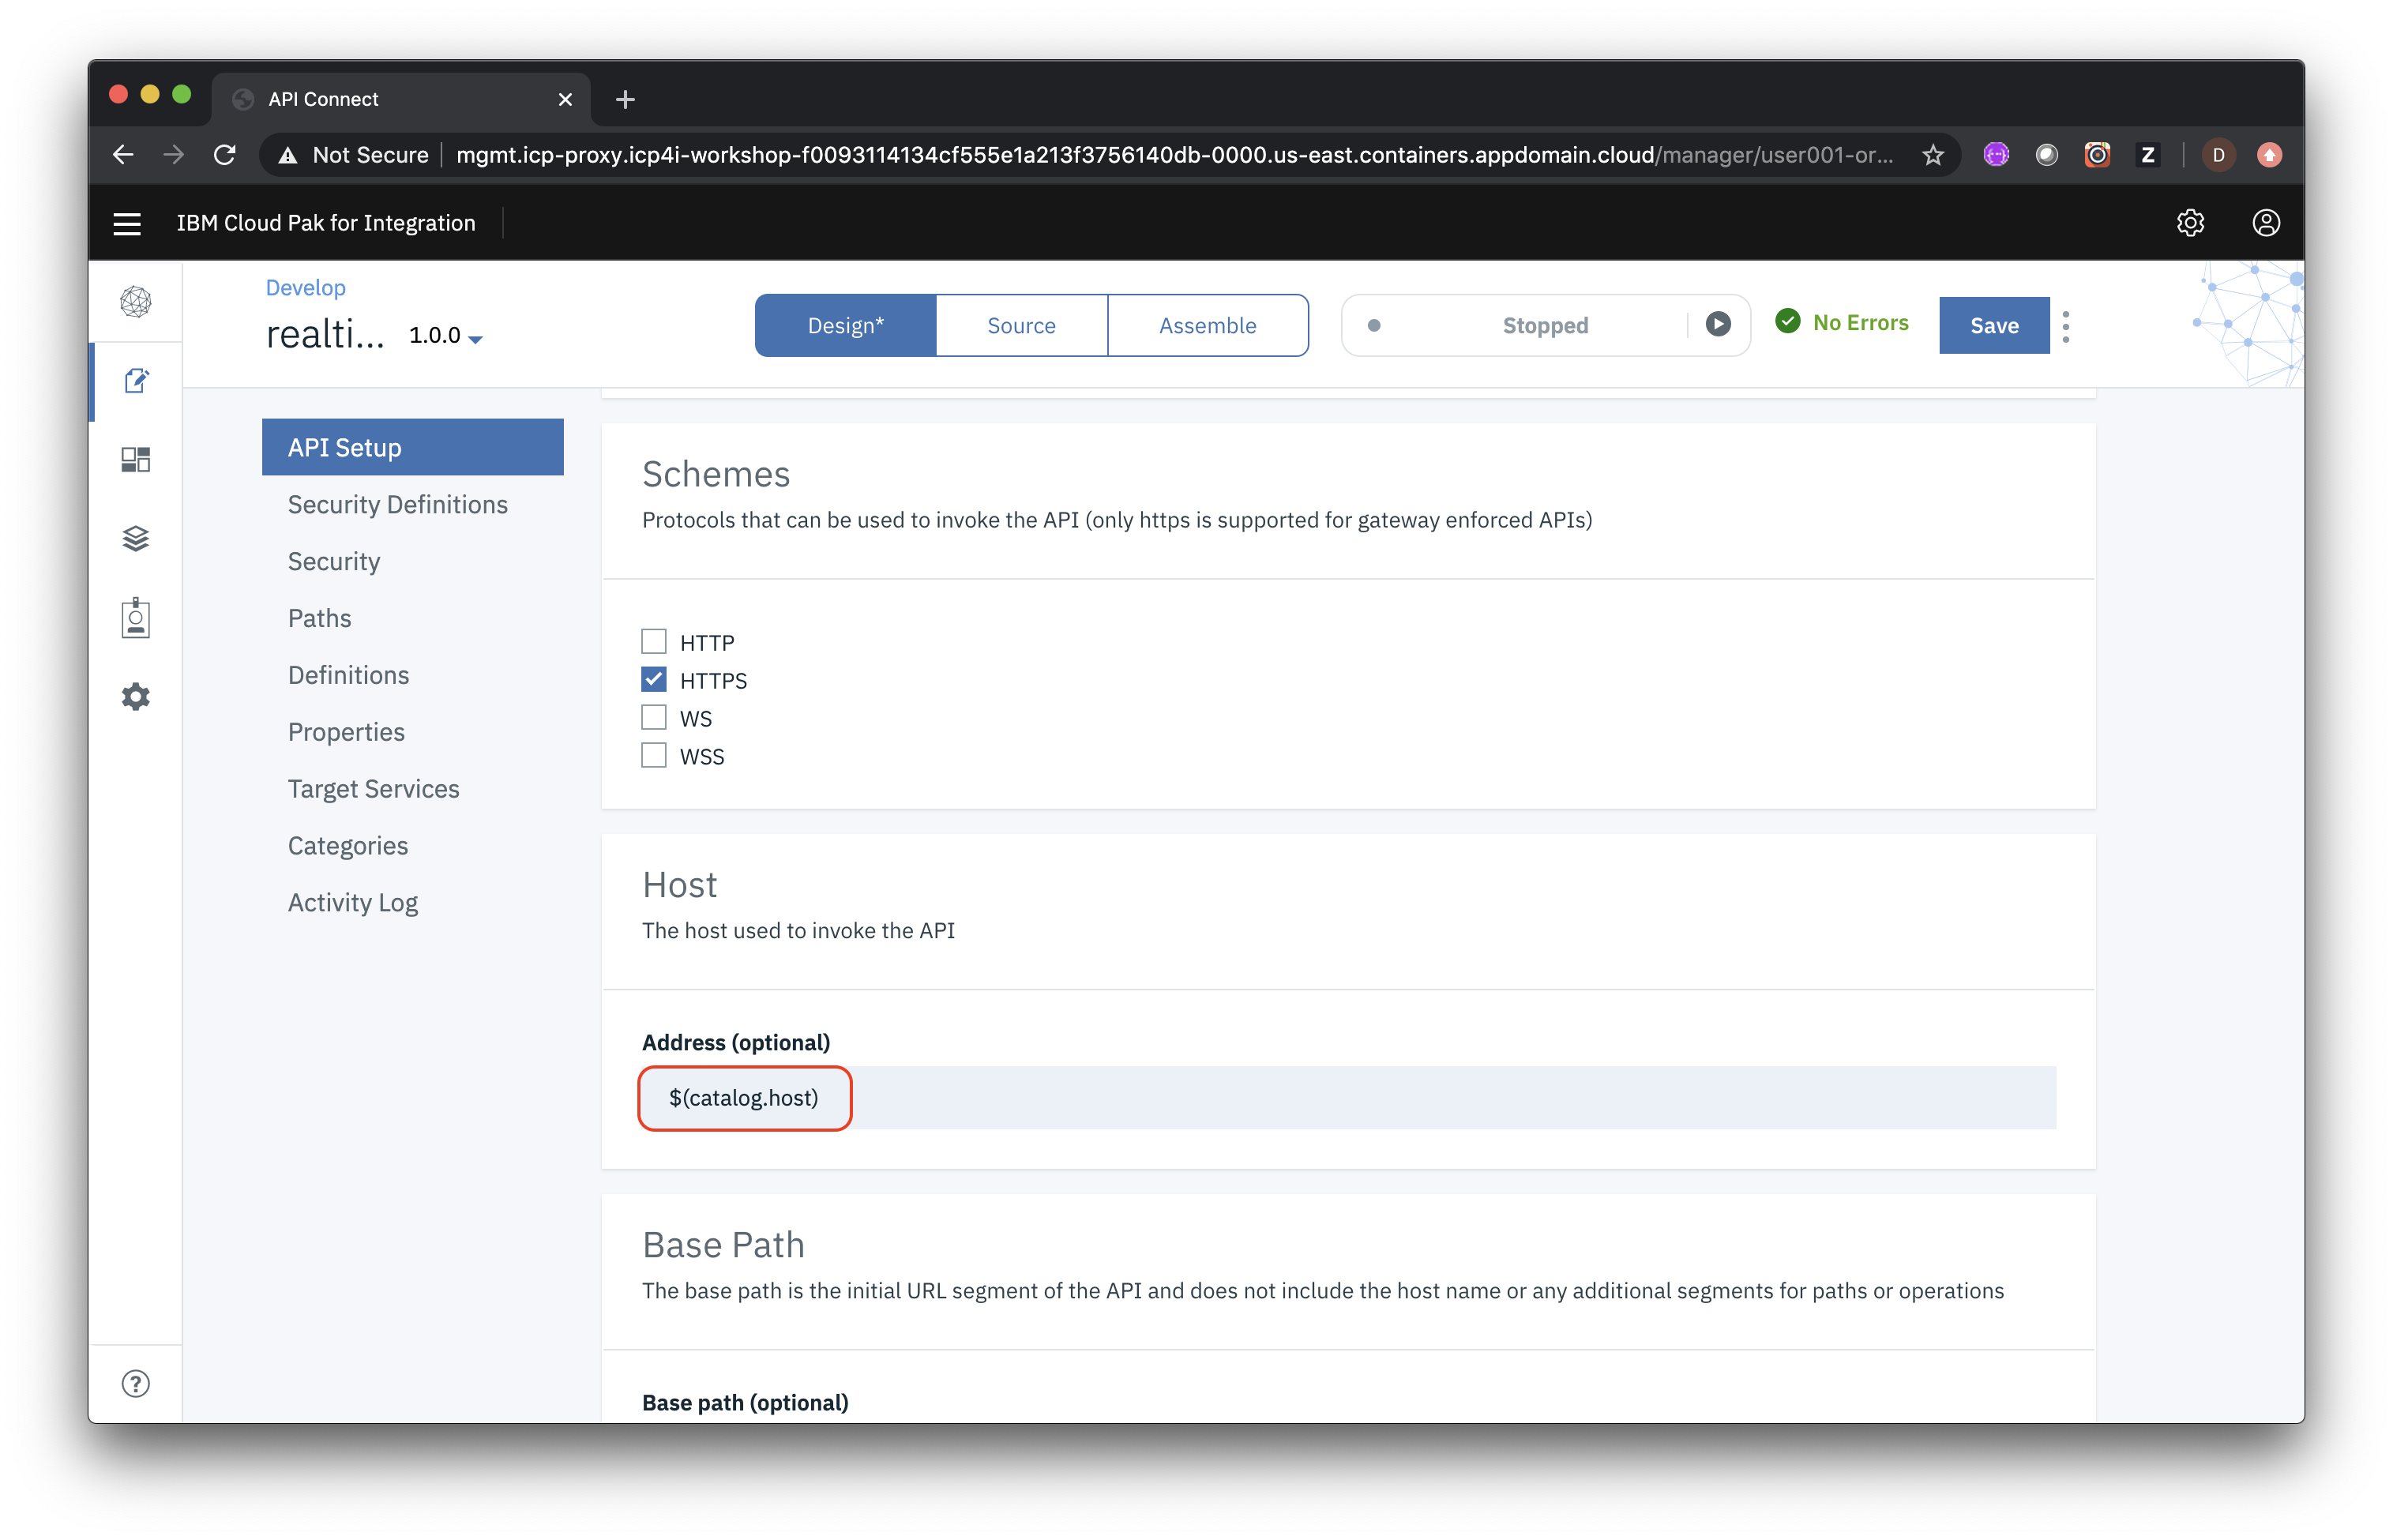The height and width of the screenshot is (1540, 2393).
Task: Select the Security Definitions menu item
Action: (x=398, y=504)
